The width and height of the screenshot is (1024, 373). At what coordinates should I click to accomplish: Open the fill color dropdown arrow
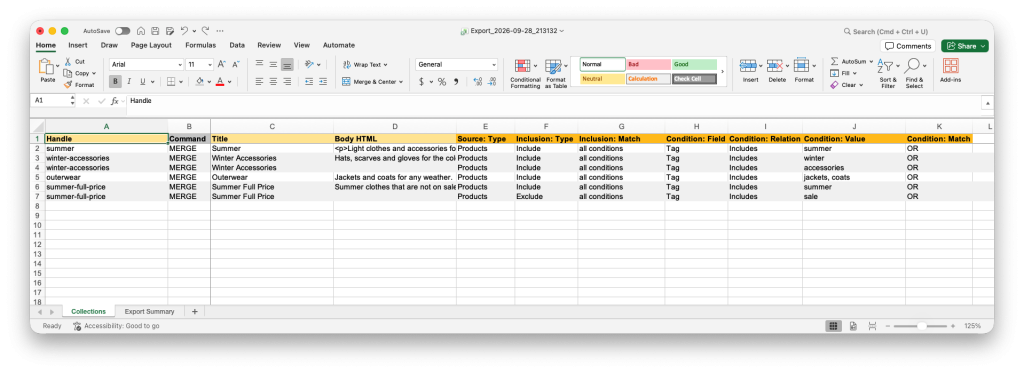point(210,82)
